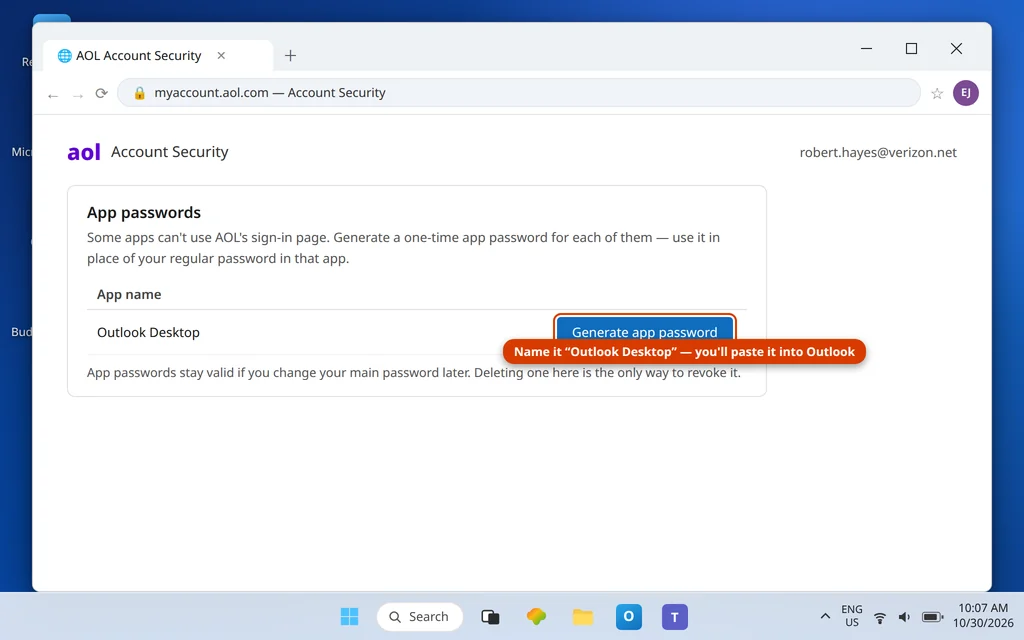
Task: Open Teams from the taskbar
Action: (675, 616)
